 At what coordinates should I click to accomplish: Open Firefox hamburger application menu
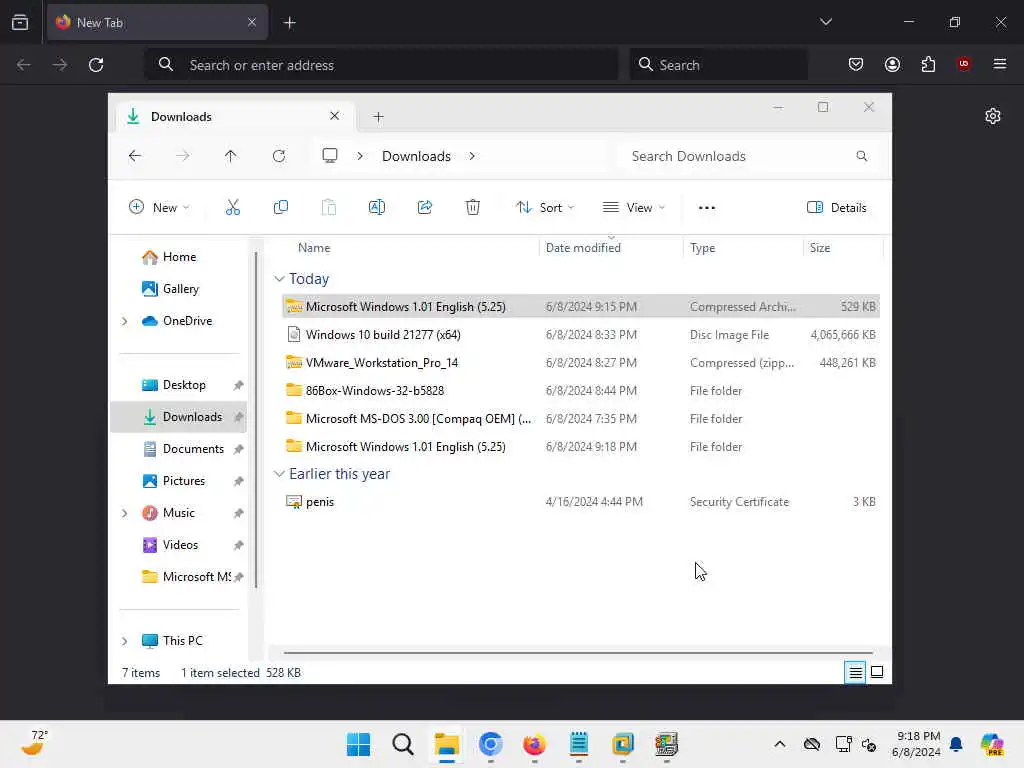[x=1000, y=64]
